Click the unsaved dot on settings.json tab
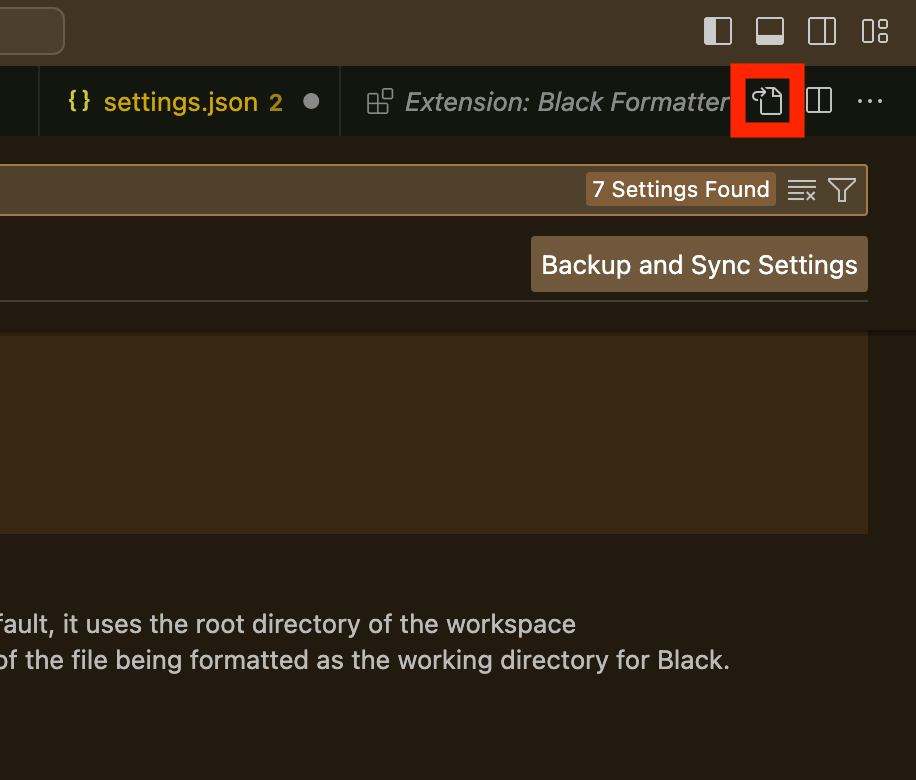The height and width of the screenshot is (780, 916). click(x=311, y=102)
